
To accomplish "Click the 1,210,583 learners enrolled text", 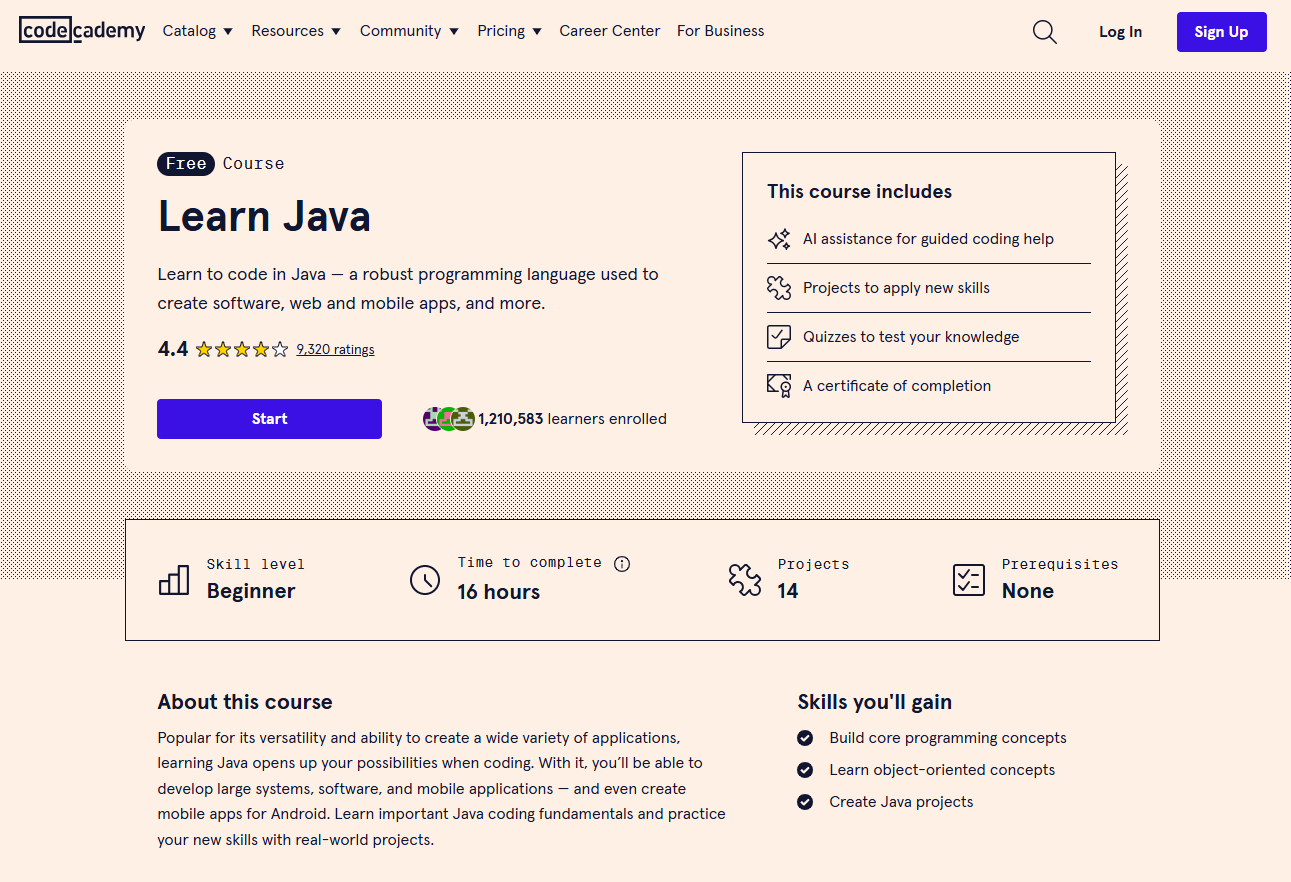I will (572, 419).
